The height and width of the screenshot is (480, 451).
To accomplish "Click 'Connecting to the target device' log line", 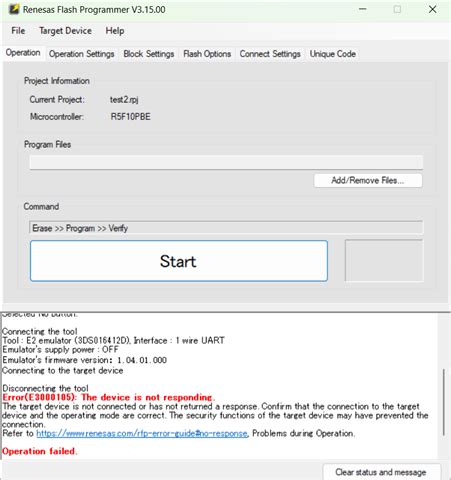I will tap(63, 370).
